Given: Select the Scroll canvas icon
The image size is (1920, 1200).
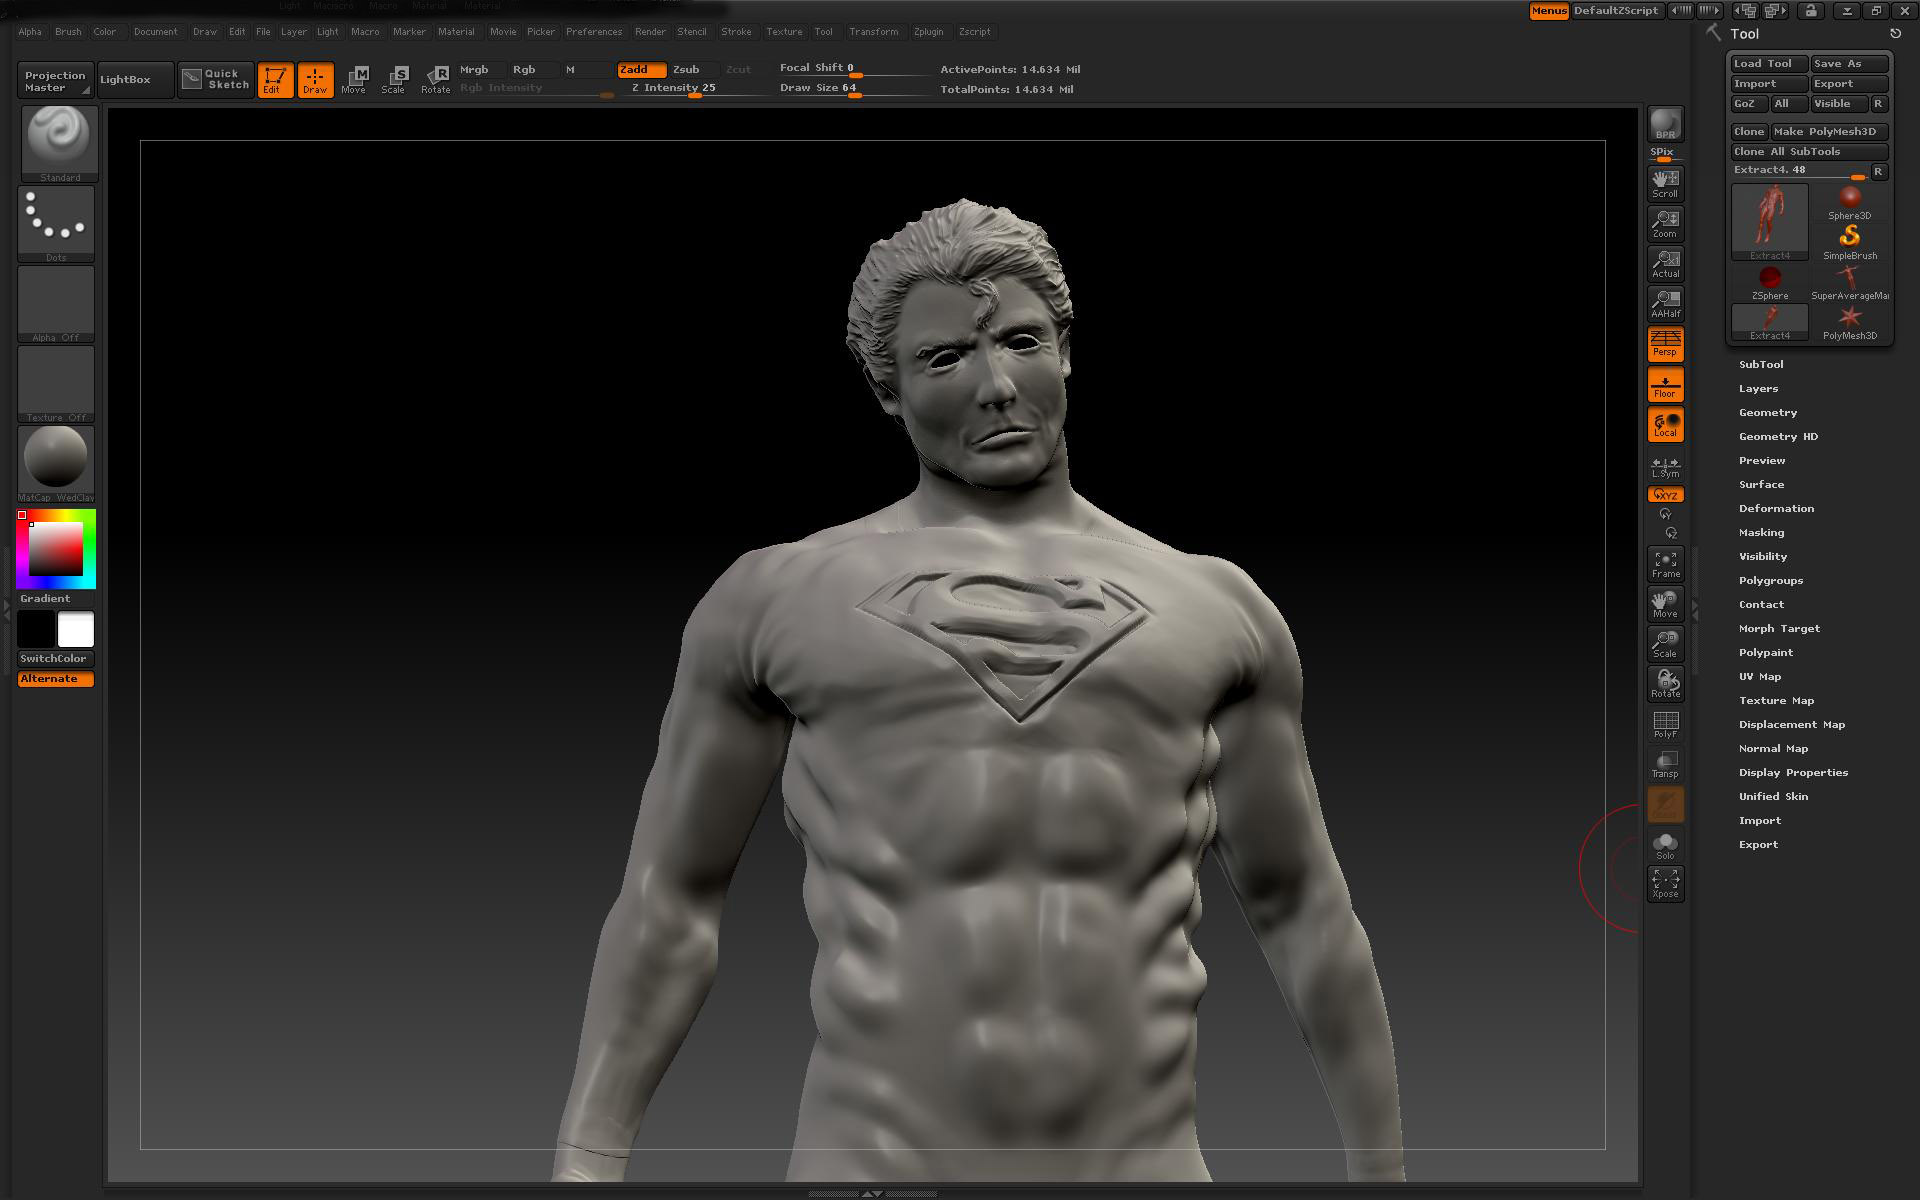Looking at the screenshot, I should click(1665, 183).
